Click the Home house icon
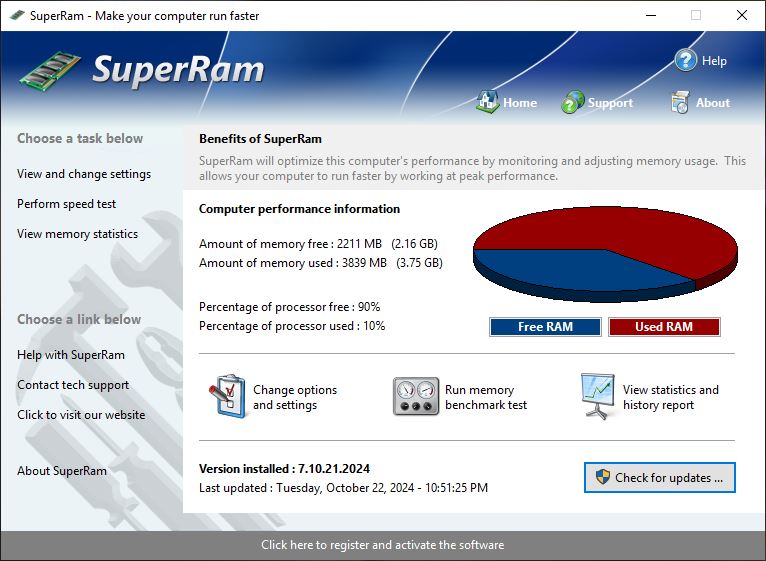This screenshot has height=561, width=766. (x=487, y=102)
